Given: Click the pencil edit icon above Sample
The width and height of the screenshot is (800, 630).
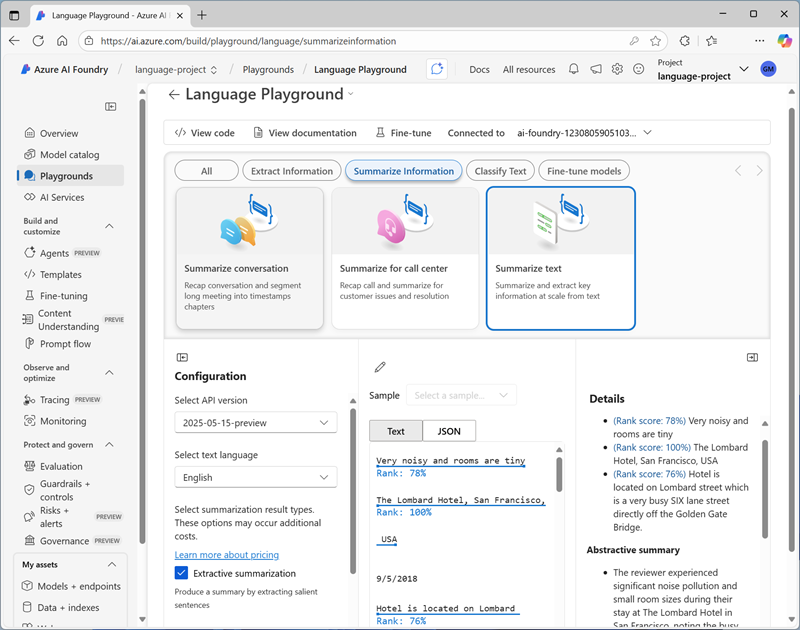Looking at the screenshot, I should point(380,367).
